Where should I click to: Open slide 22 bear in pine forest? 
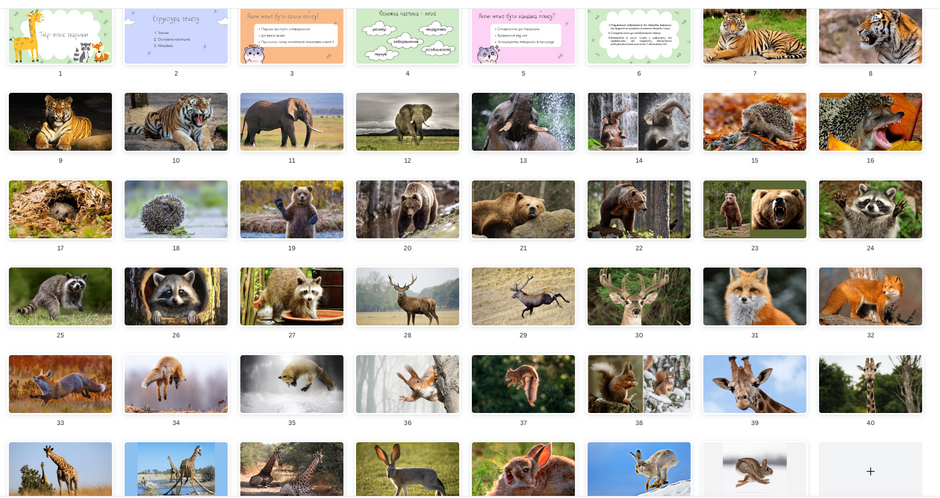click(638, 209)
